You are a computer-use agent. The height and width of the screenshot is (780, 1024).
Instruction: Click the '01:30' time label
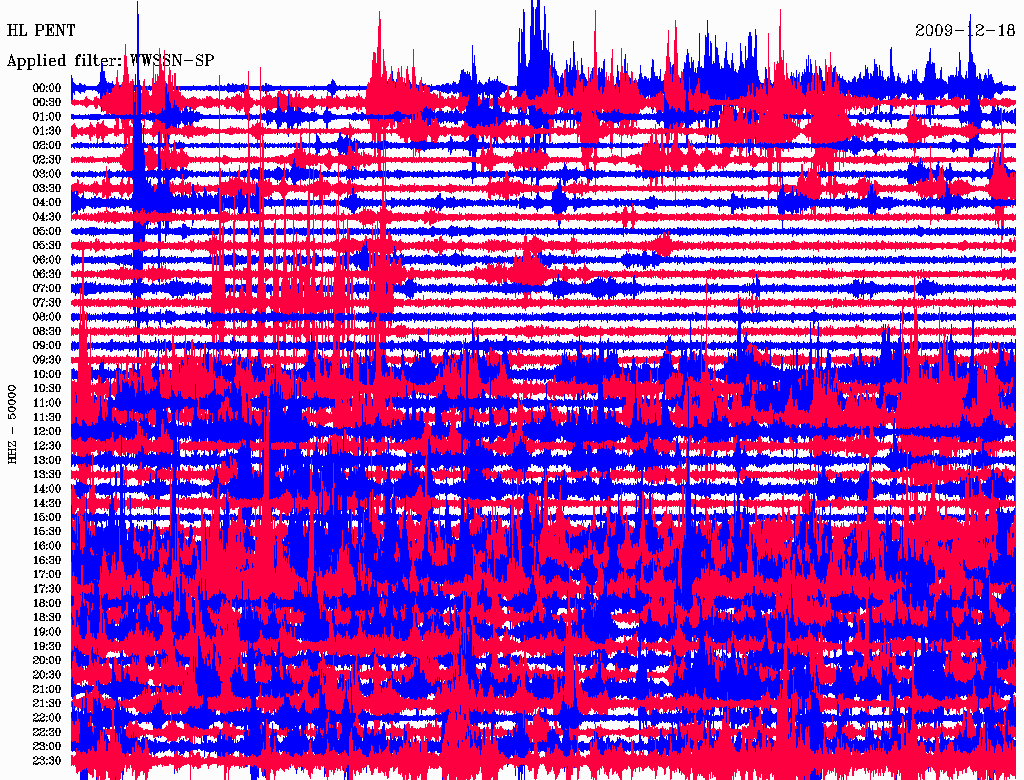tap(47, 131)
